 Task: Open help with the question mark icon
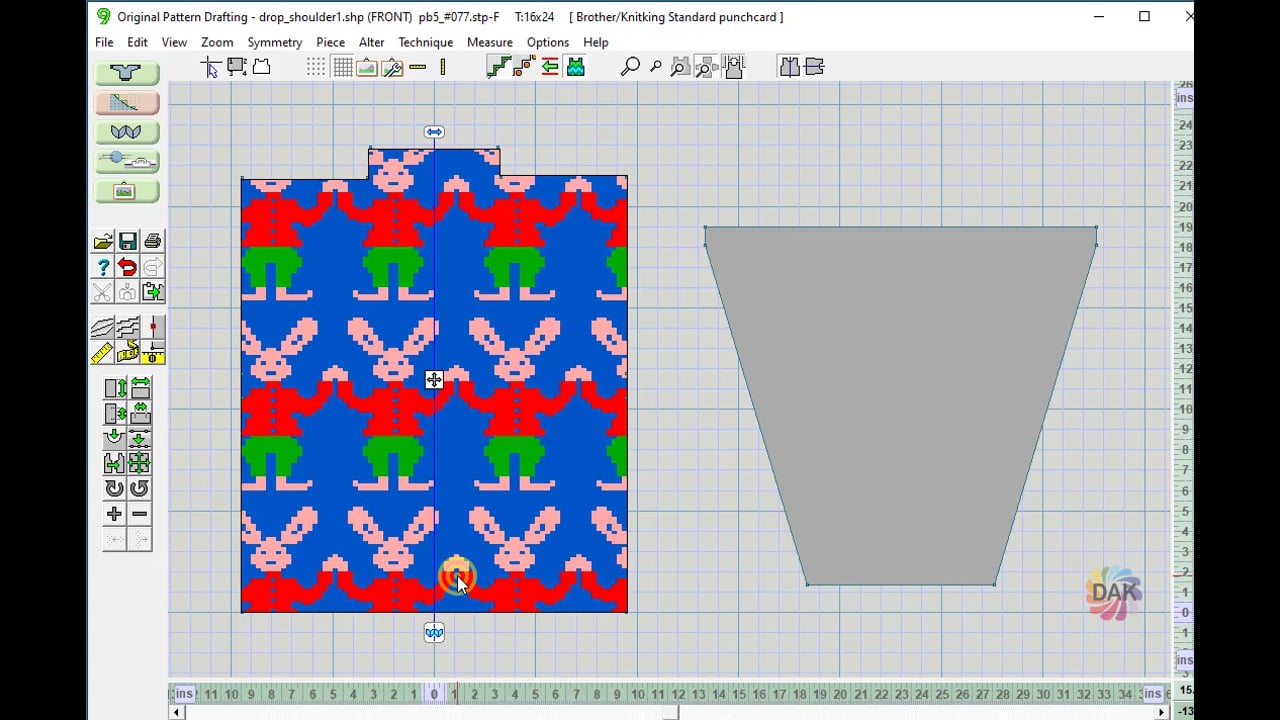(103, 267)
